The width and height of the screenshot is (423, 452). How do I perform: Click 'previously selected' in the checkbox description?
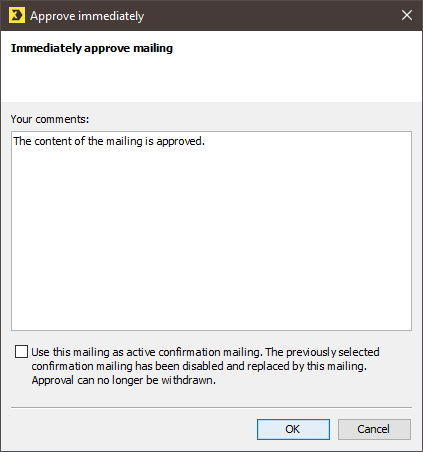(333, 352)
